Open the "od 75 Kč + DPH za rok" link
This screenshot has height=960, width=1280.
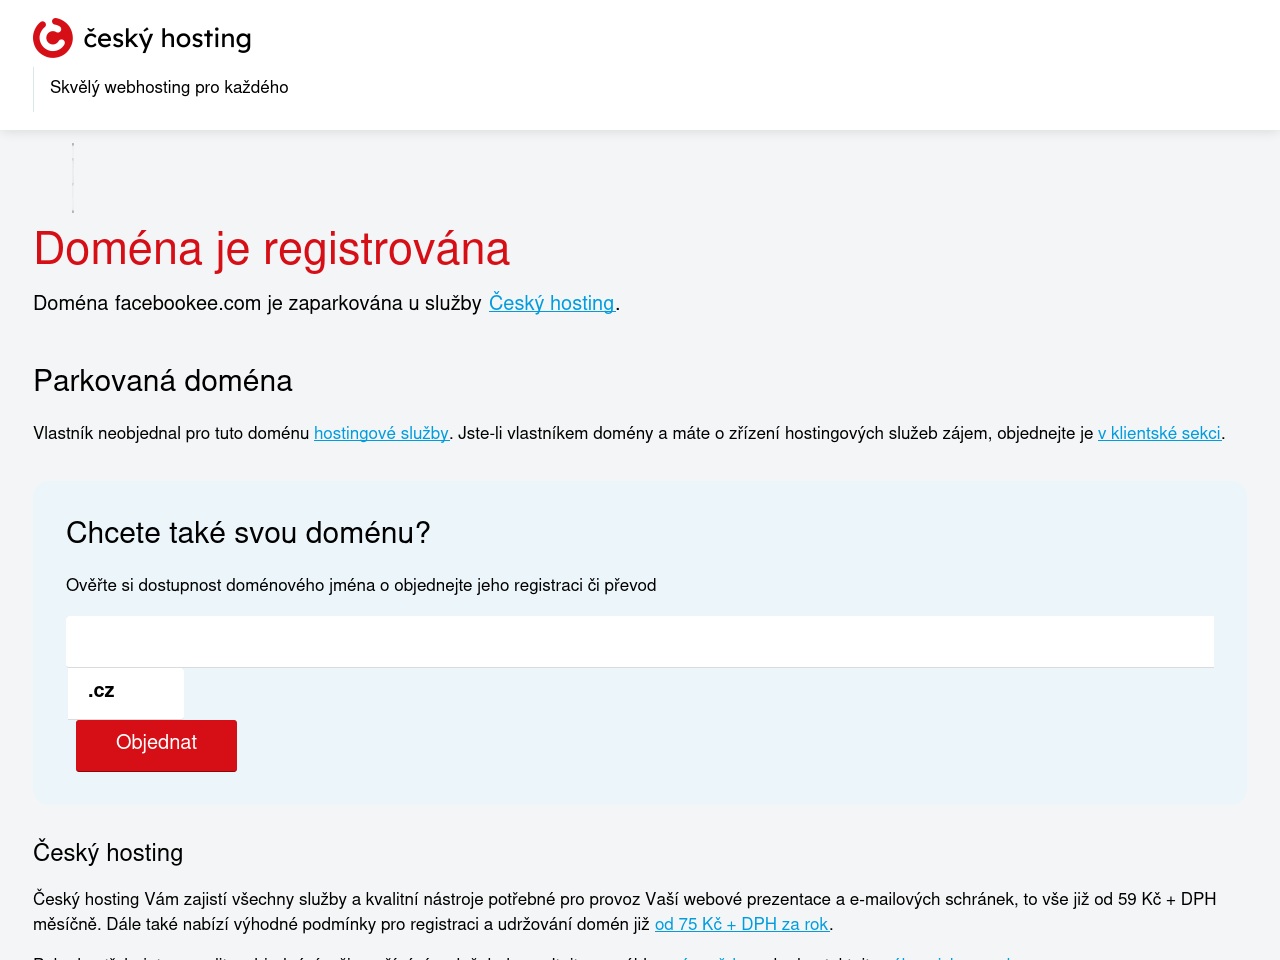(741, 924)
